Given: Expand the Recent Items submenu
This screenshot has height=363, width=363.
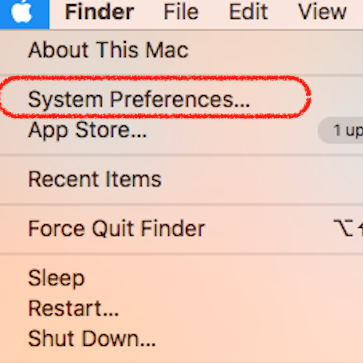Looking at the screenshot, I should pyautogui.click(x=181, y=179).
